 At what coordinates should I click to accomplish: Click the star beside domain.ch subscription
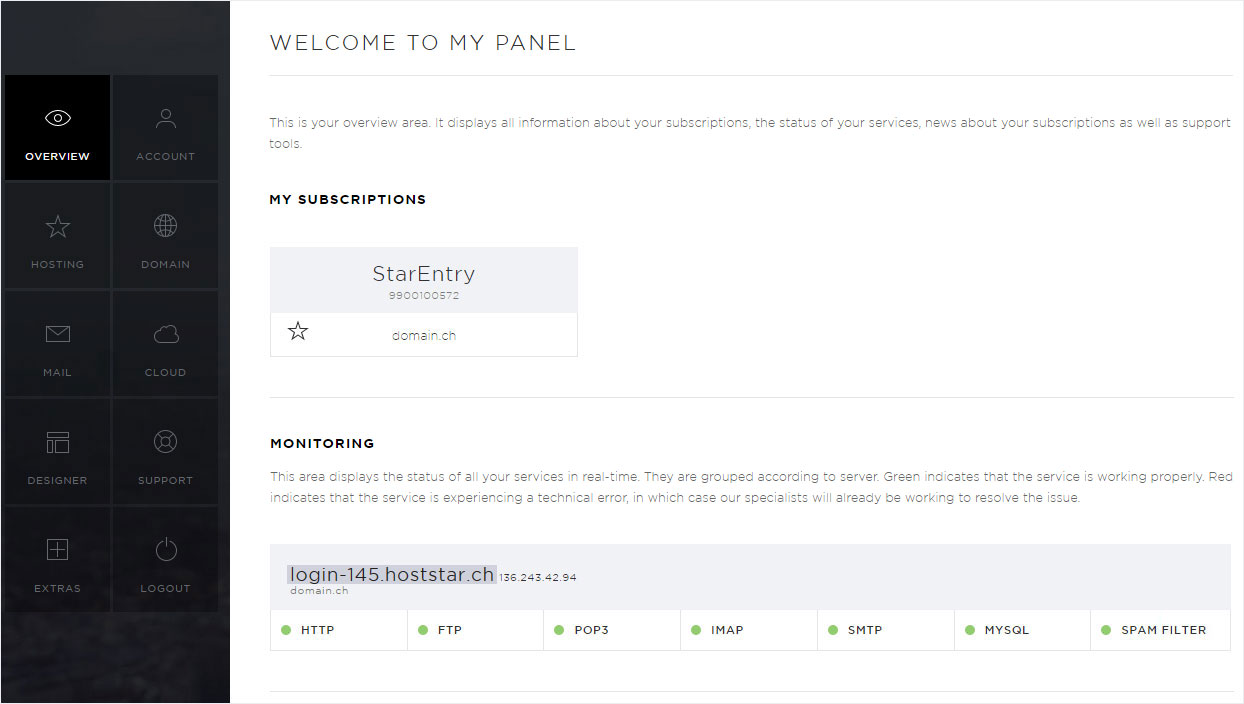(298, 332)
